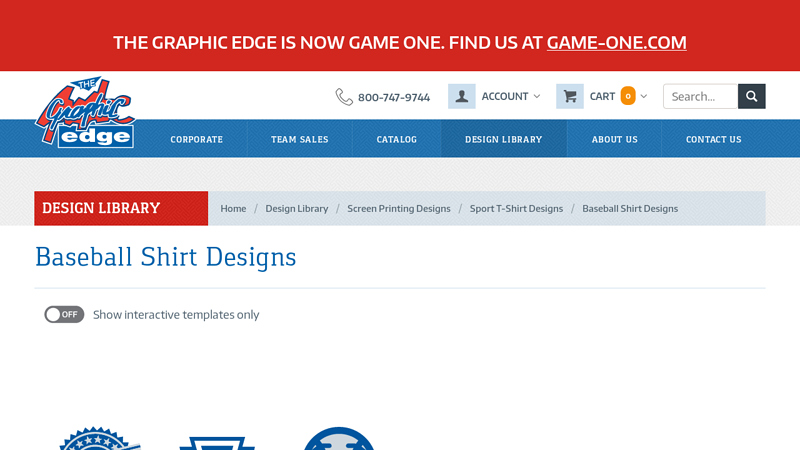Click the account person icon
The image size is (800, 450).
click(x=462, y=96)
